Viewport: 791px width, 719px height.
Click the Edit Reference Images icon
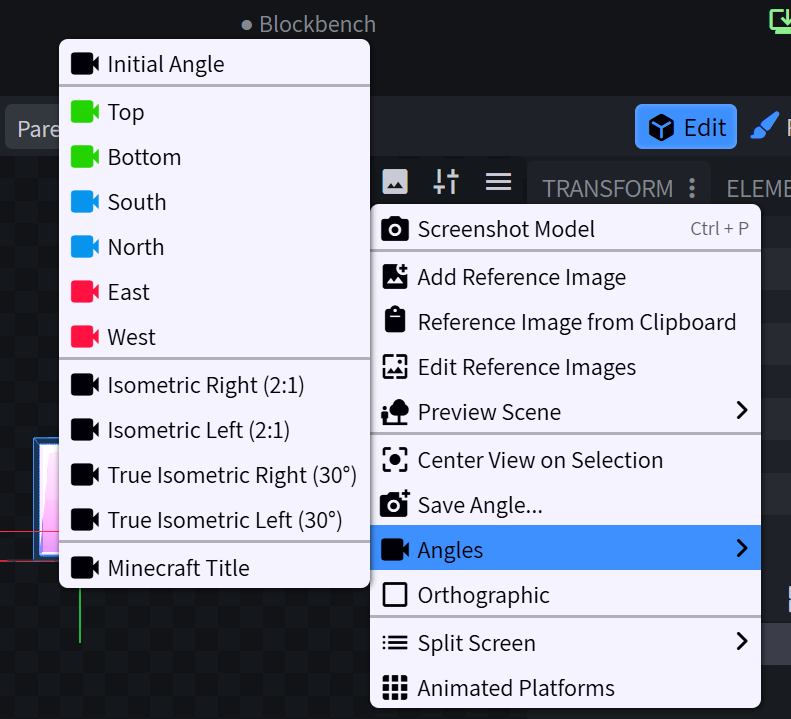[395, 367]
